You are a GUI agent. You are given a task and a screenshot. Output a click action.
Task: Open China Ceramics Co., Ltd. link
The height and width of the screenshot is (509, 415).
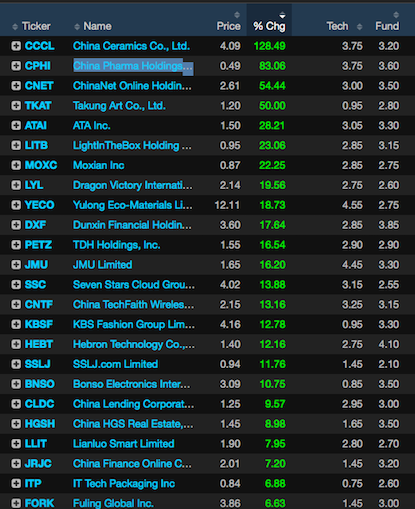[x=131, y=46]
